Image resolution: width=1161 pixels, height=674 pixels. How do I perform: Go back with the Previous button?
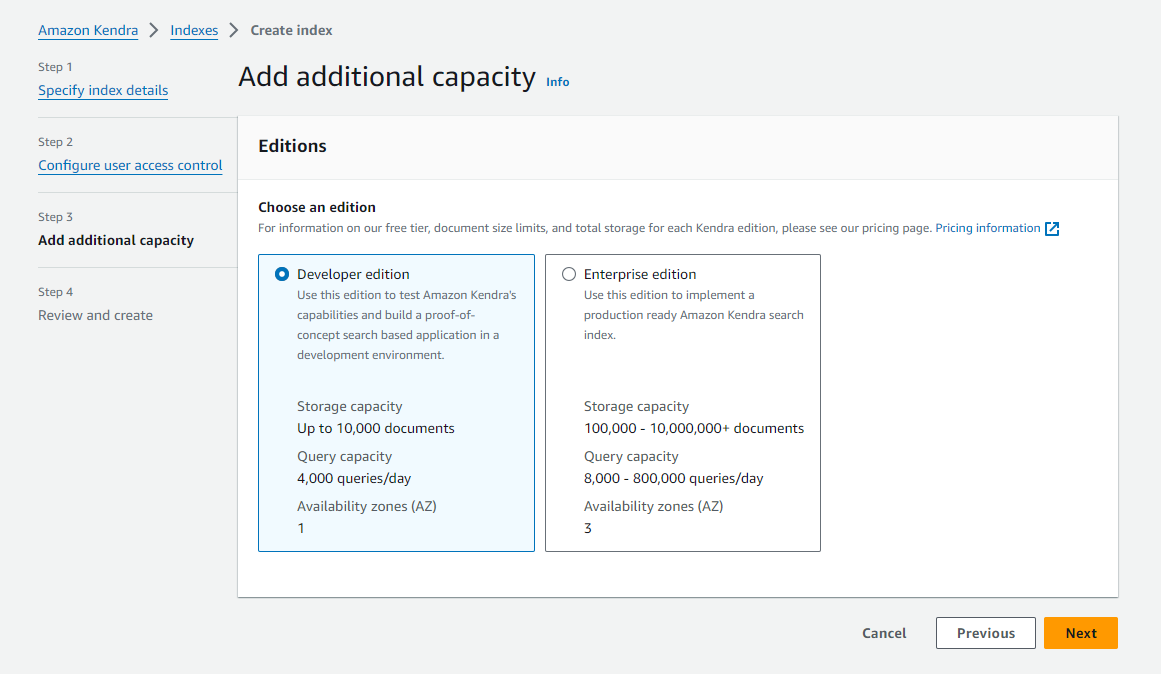[985, 633]
